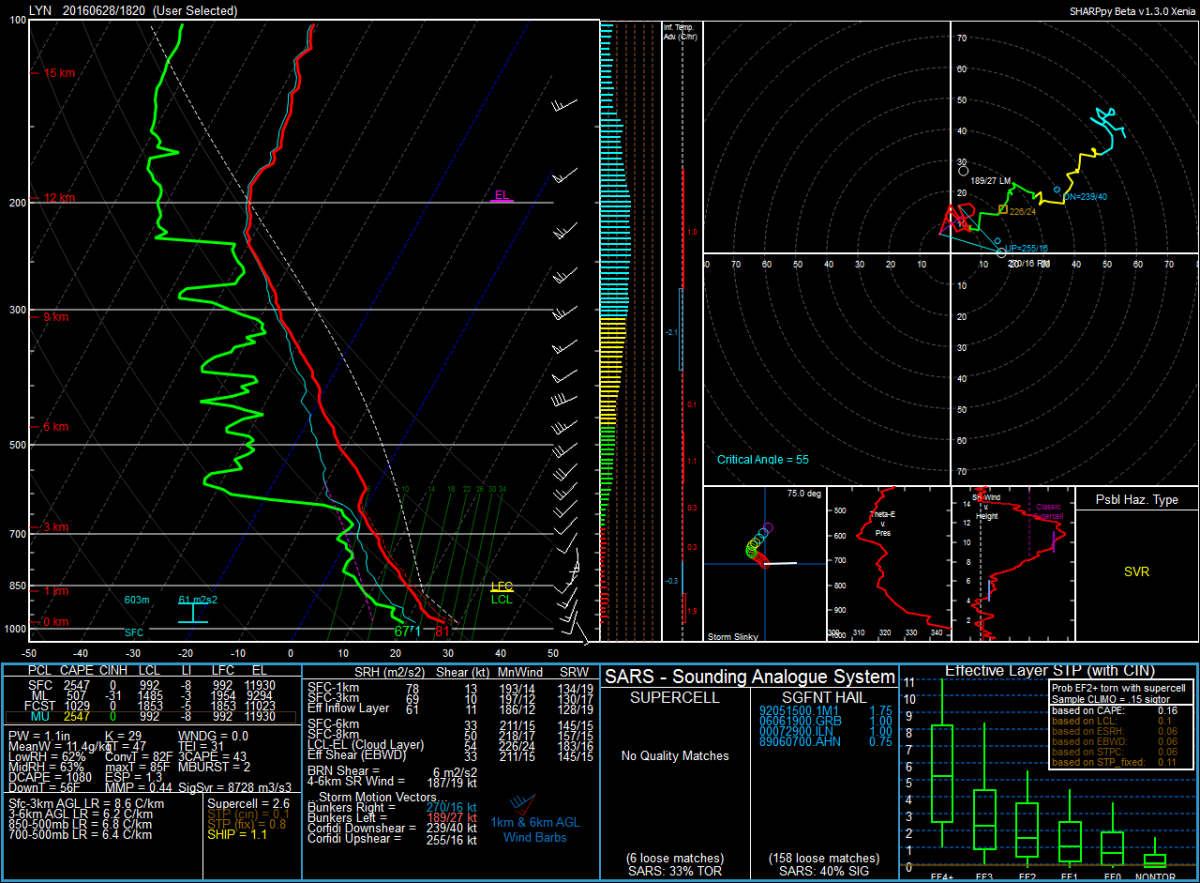1200x883 pixels.
Task: Click the Supercell = 2.6 index
Action: pyautogui.click(x=248, y=803)
